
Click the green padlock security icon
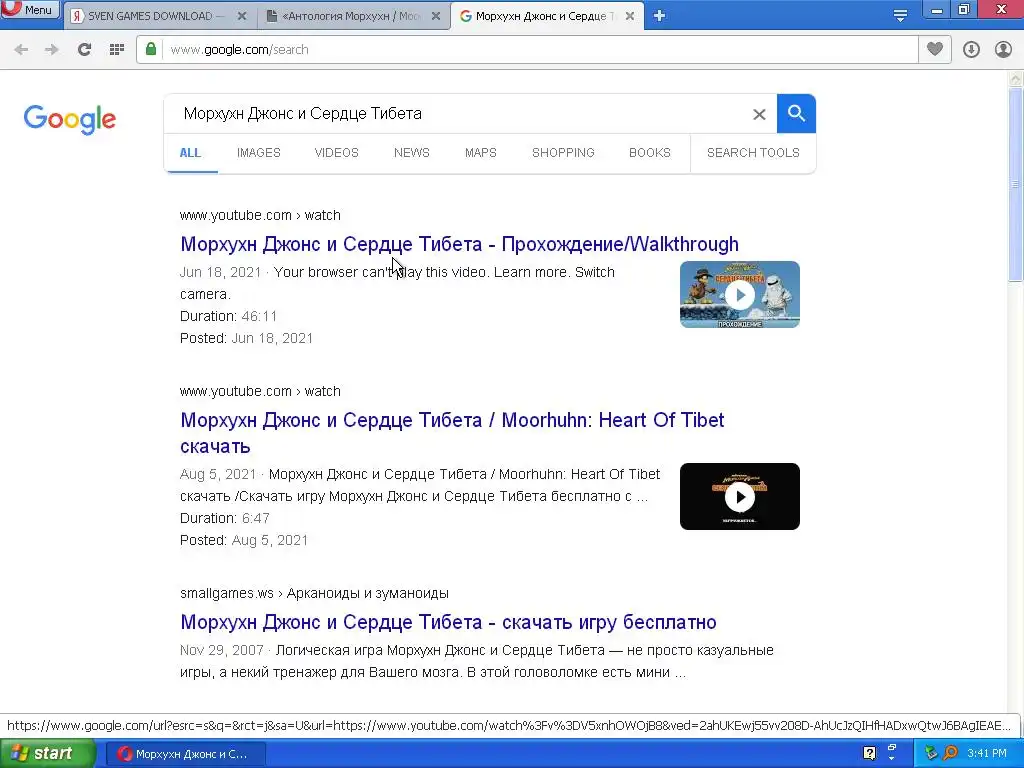[151, 49]
